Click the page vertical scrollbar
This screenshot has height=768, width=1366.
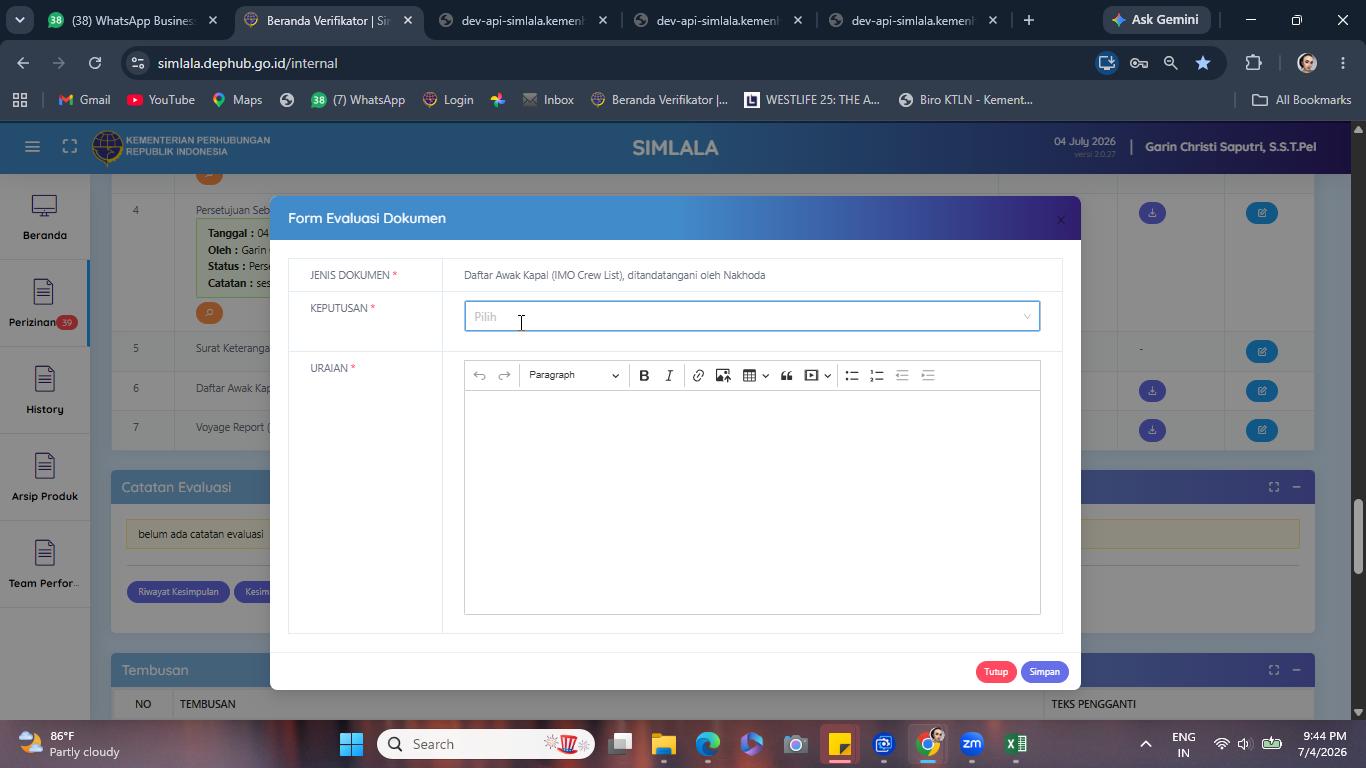1358,536
